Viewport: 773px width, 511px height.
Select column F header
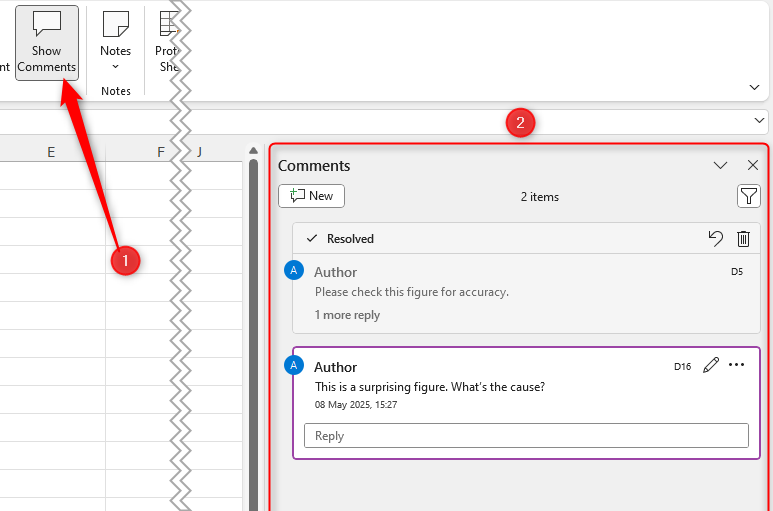[160, 152]
